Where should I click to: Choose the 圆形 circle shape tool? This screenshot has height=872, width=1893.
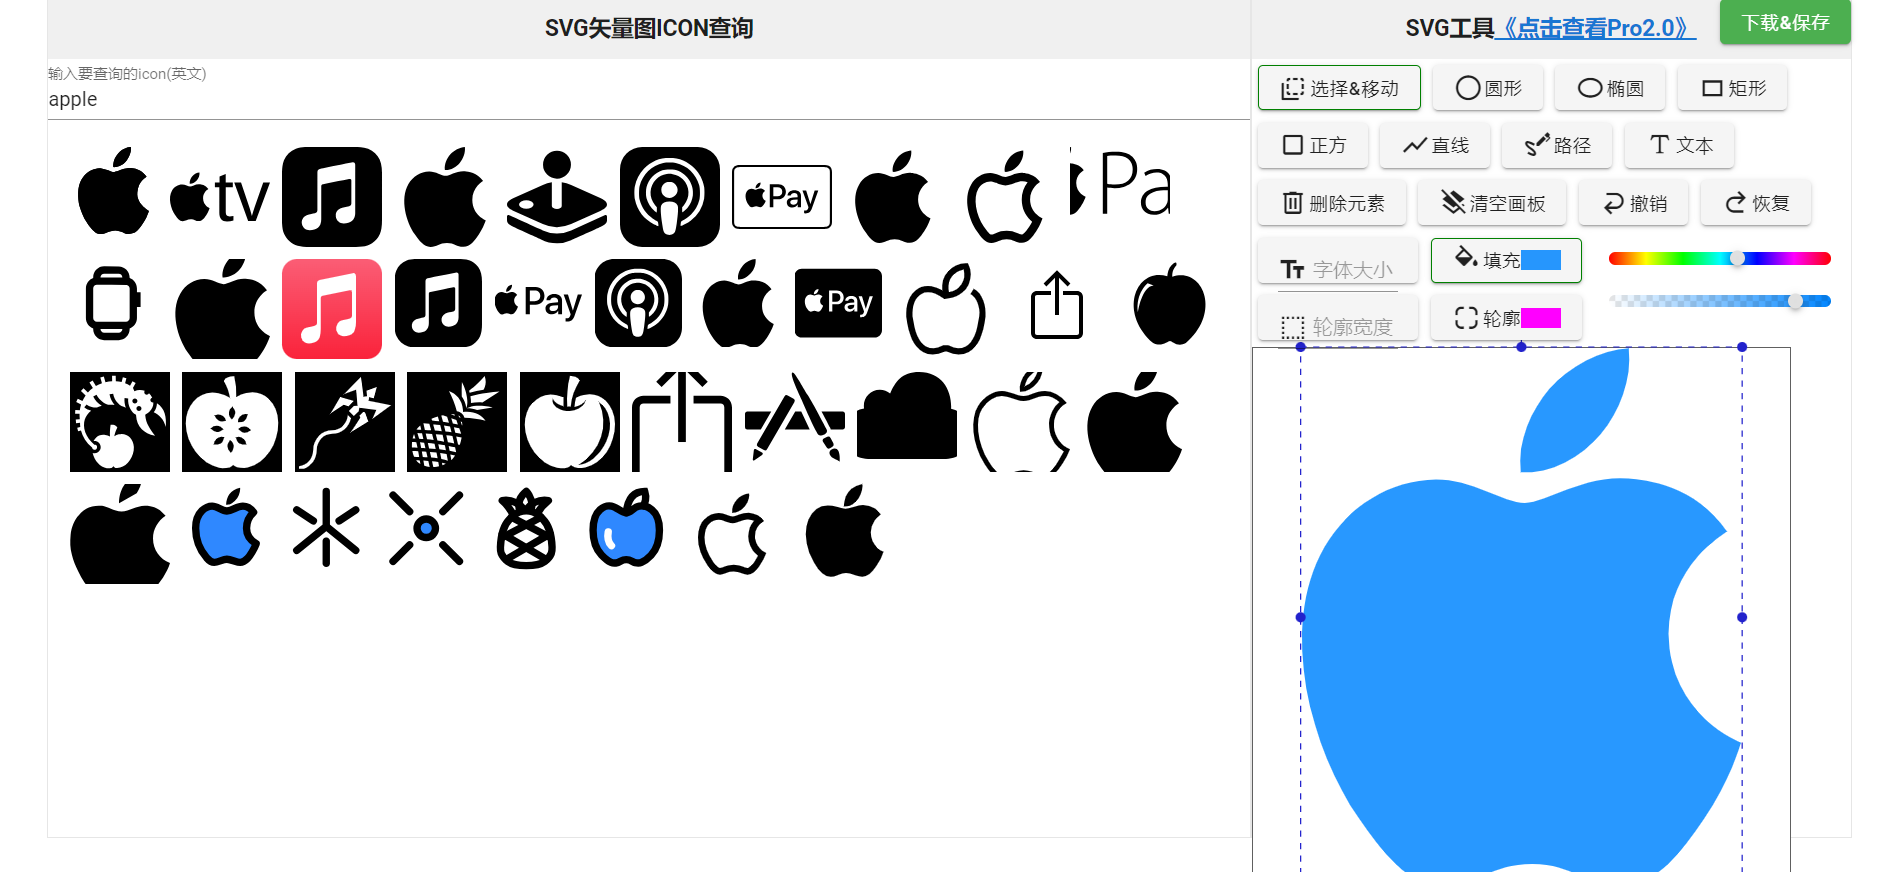coord(1488,88)
